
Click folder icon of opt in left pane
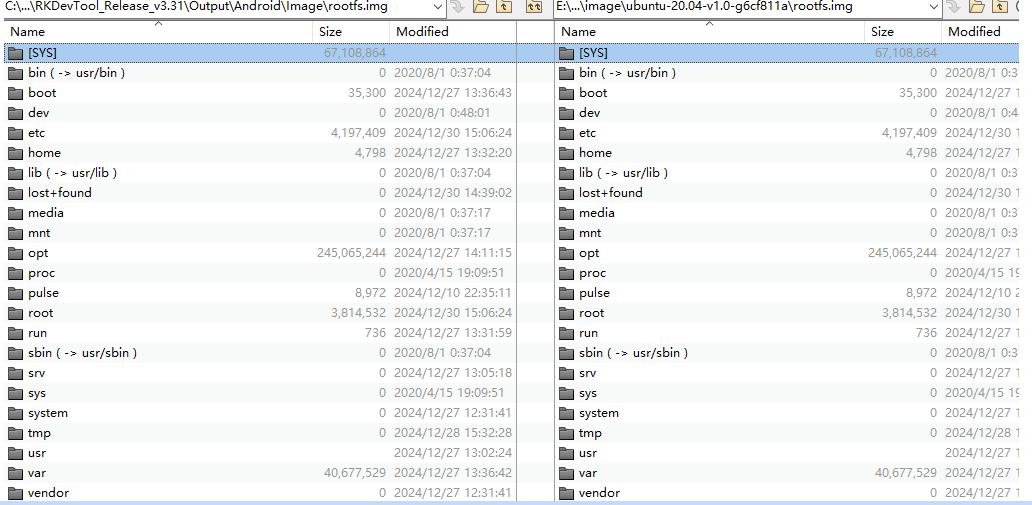pos(16,253)
